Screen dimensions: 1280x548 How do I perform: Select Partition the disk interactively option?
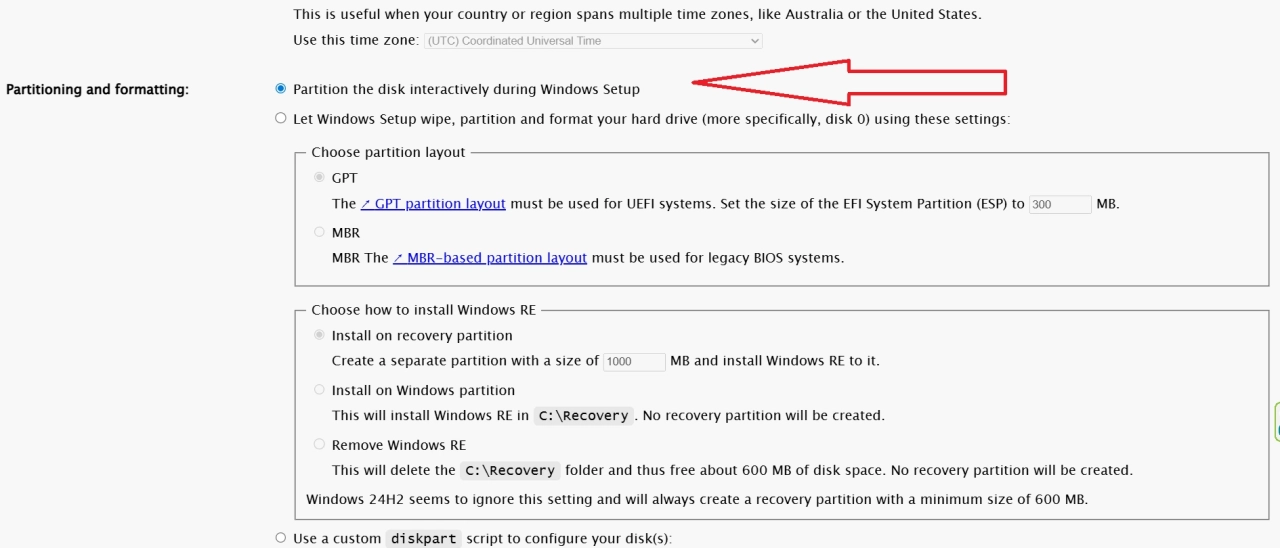tap(281, 89)
